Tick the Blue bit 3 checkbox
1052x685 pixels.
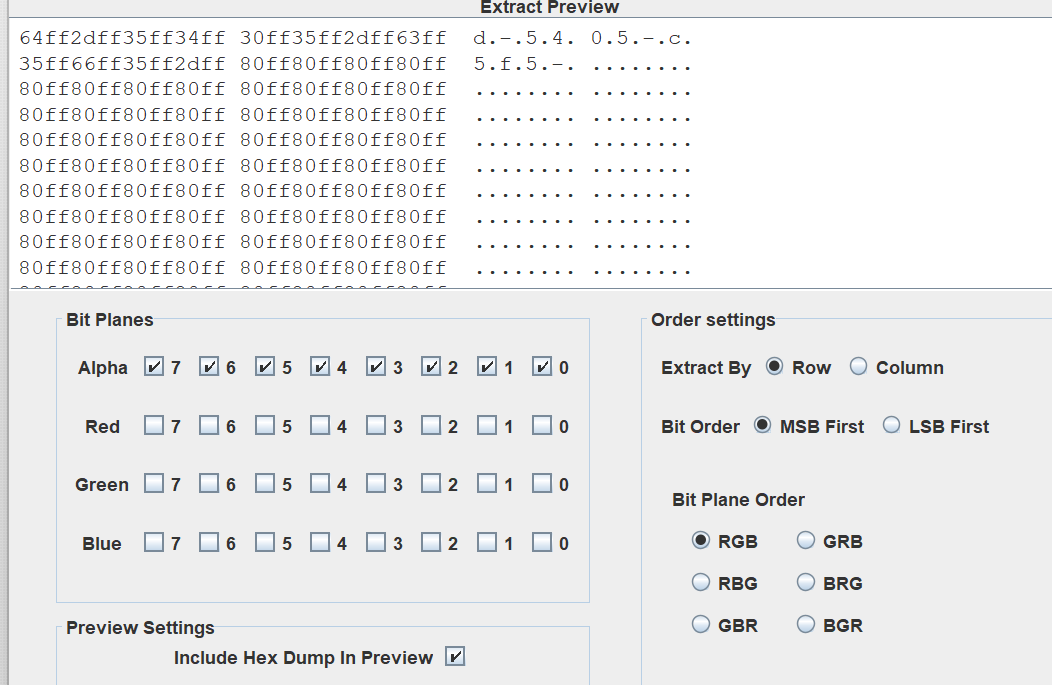point(376,543)
